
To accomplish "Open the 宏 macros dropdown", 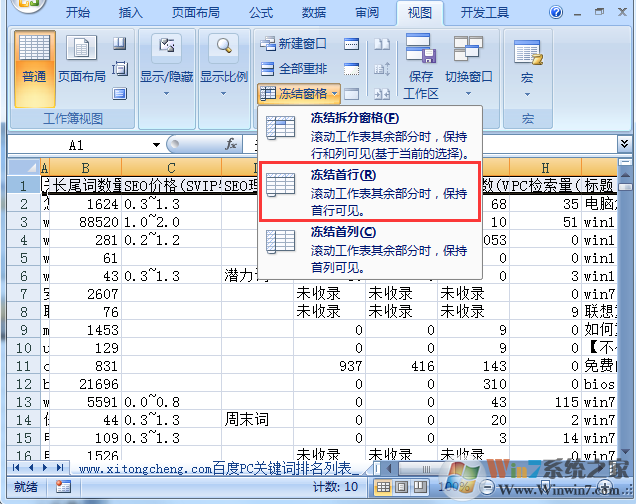I will pyautogui.click(x=527, y=66).
